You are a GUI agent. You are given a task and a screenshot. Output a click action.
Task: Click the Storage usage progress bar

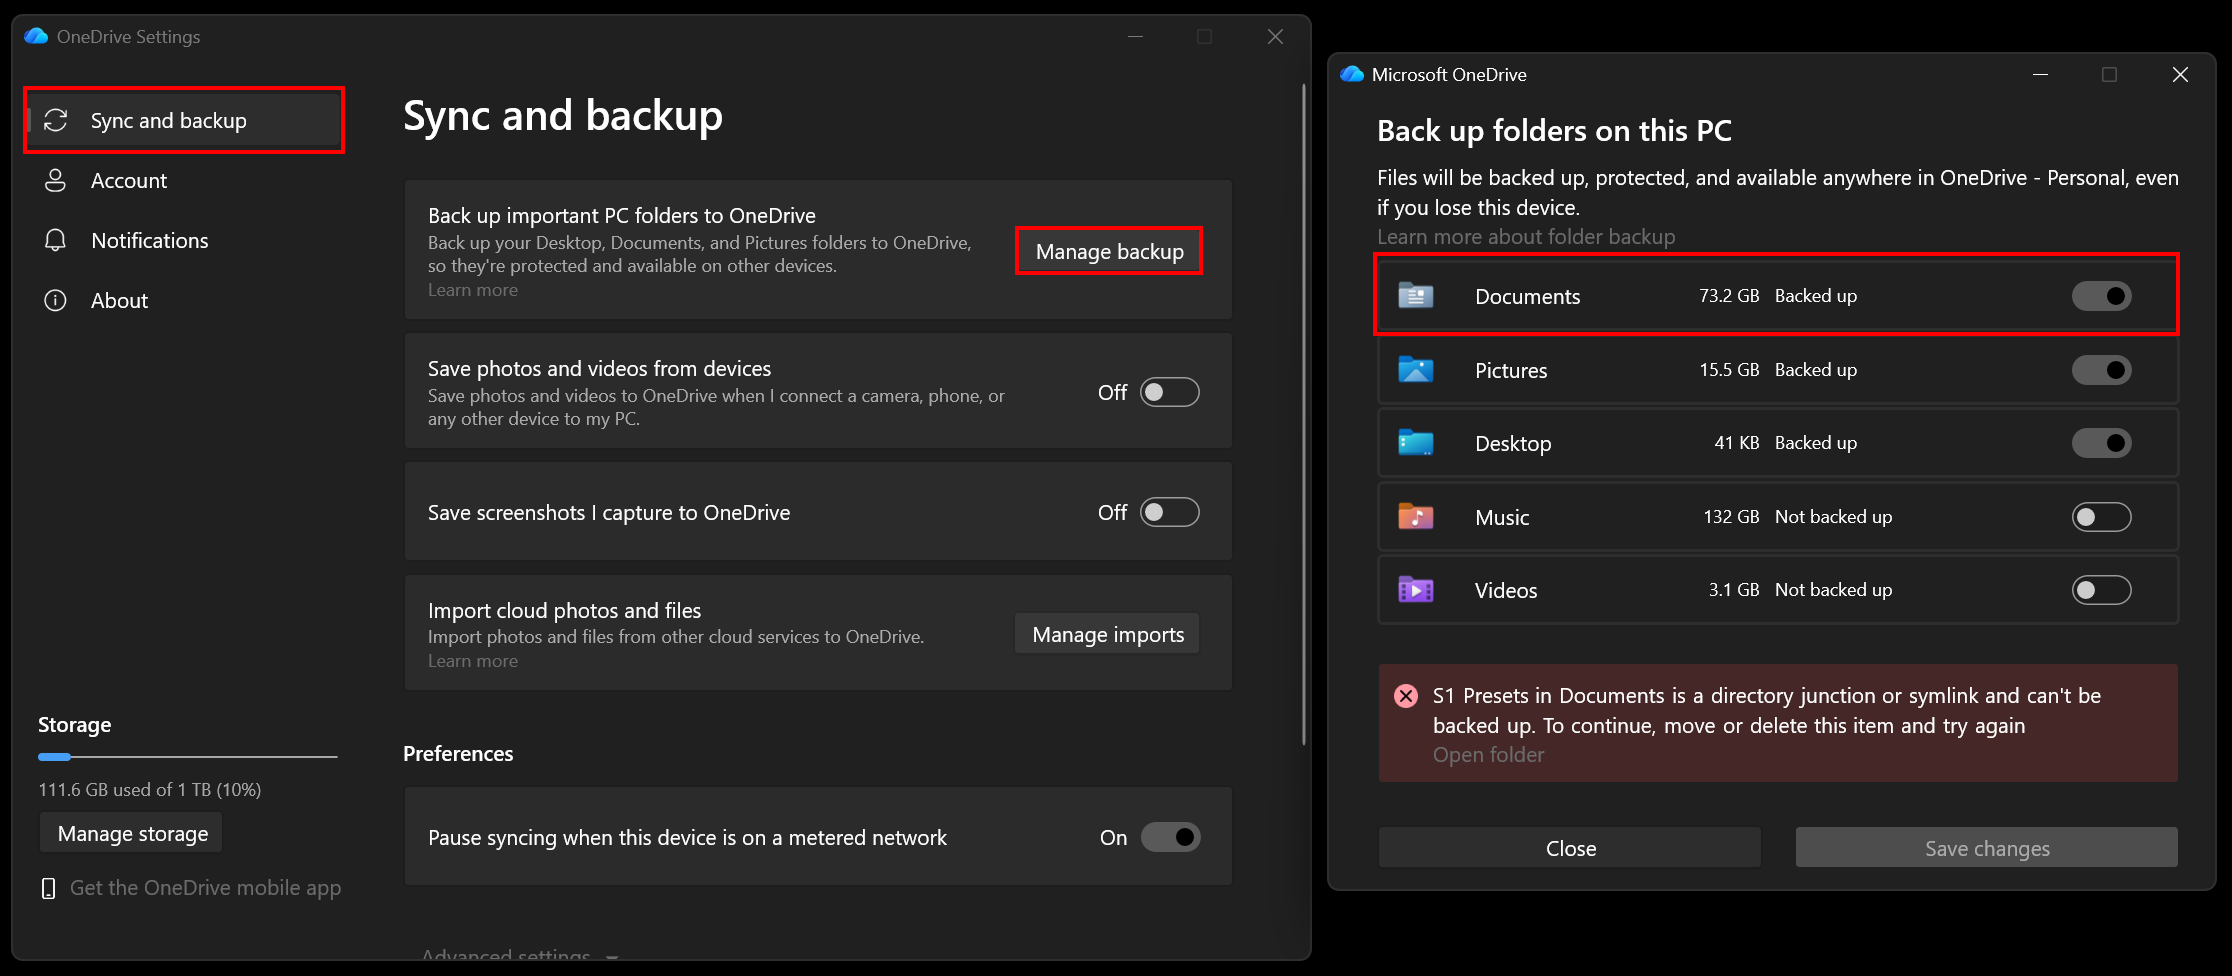point(188,757)
